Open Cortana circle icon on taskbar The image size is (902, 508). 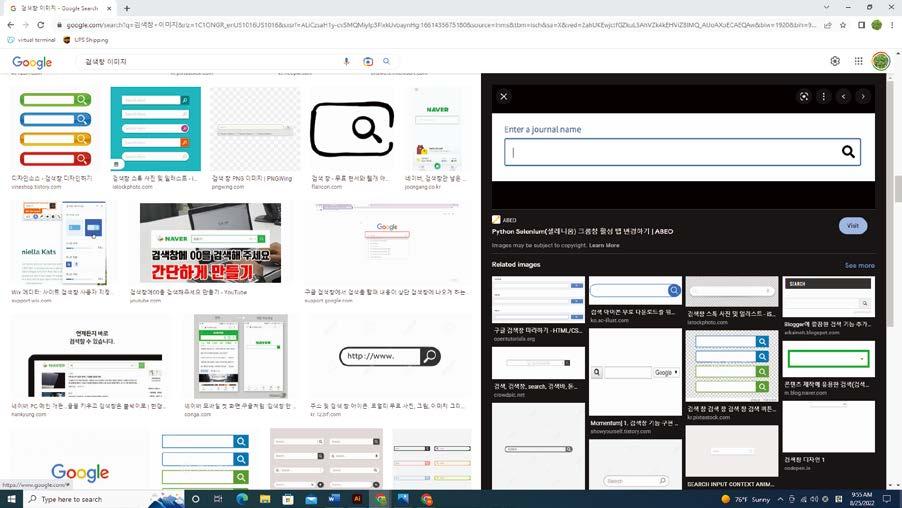[196, 499]
